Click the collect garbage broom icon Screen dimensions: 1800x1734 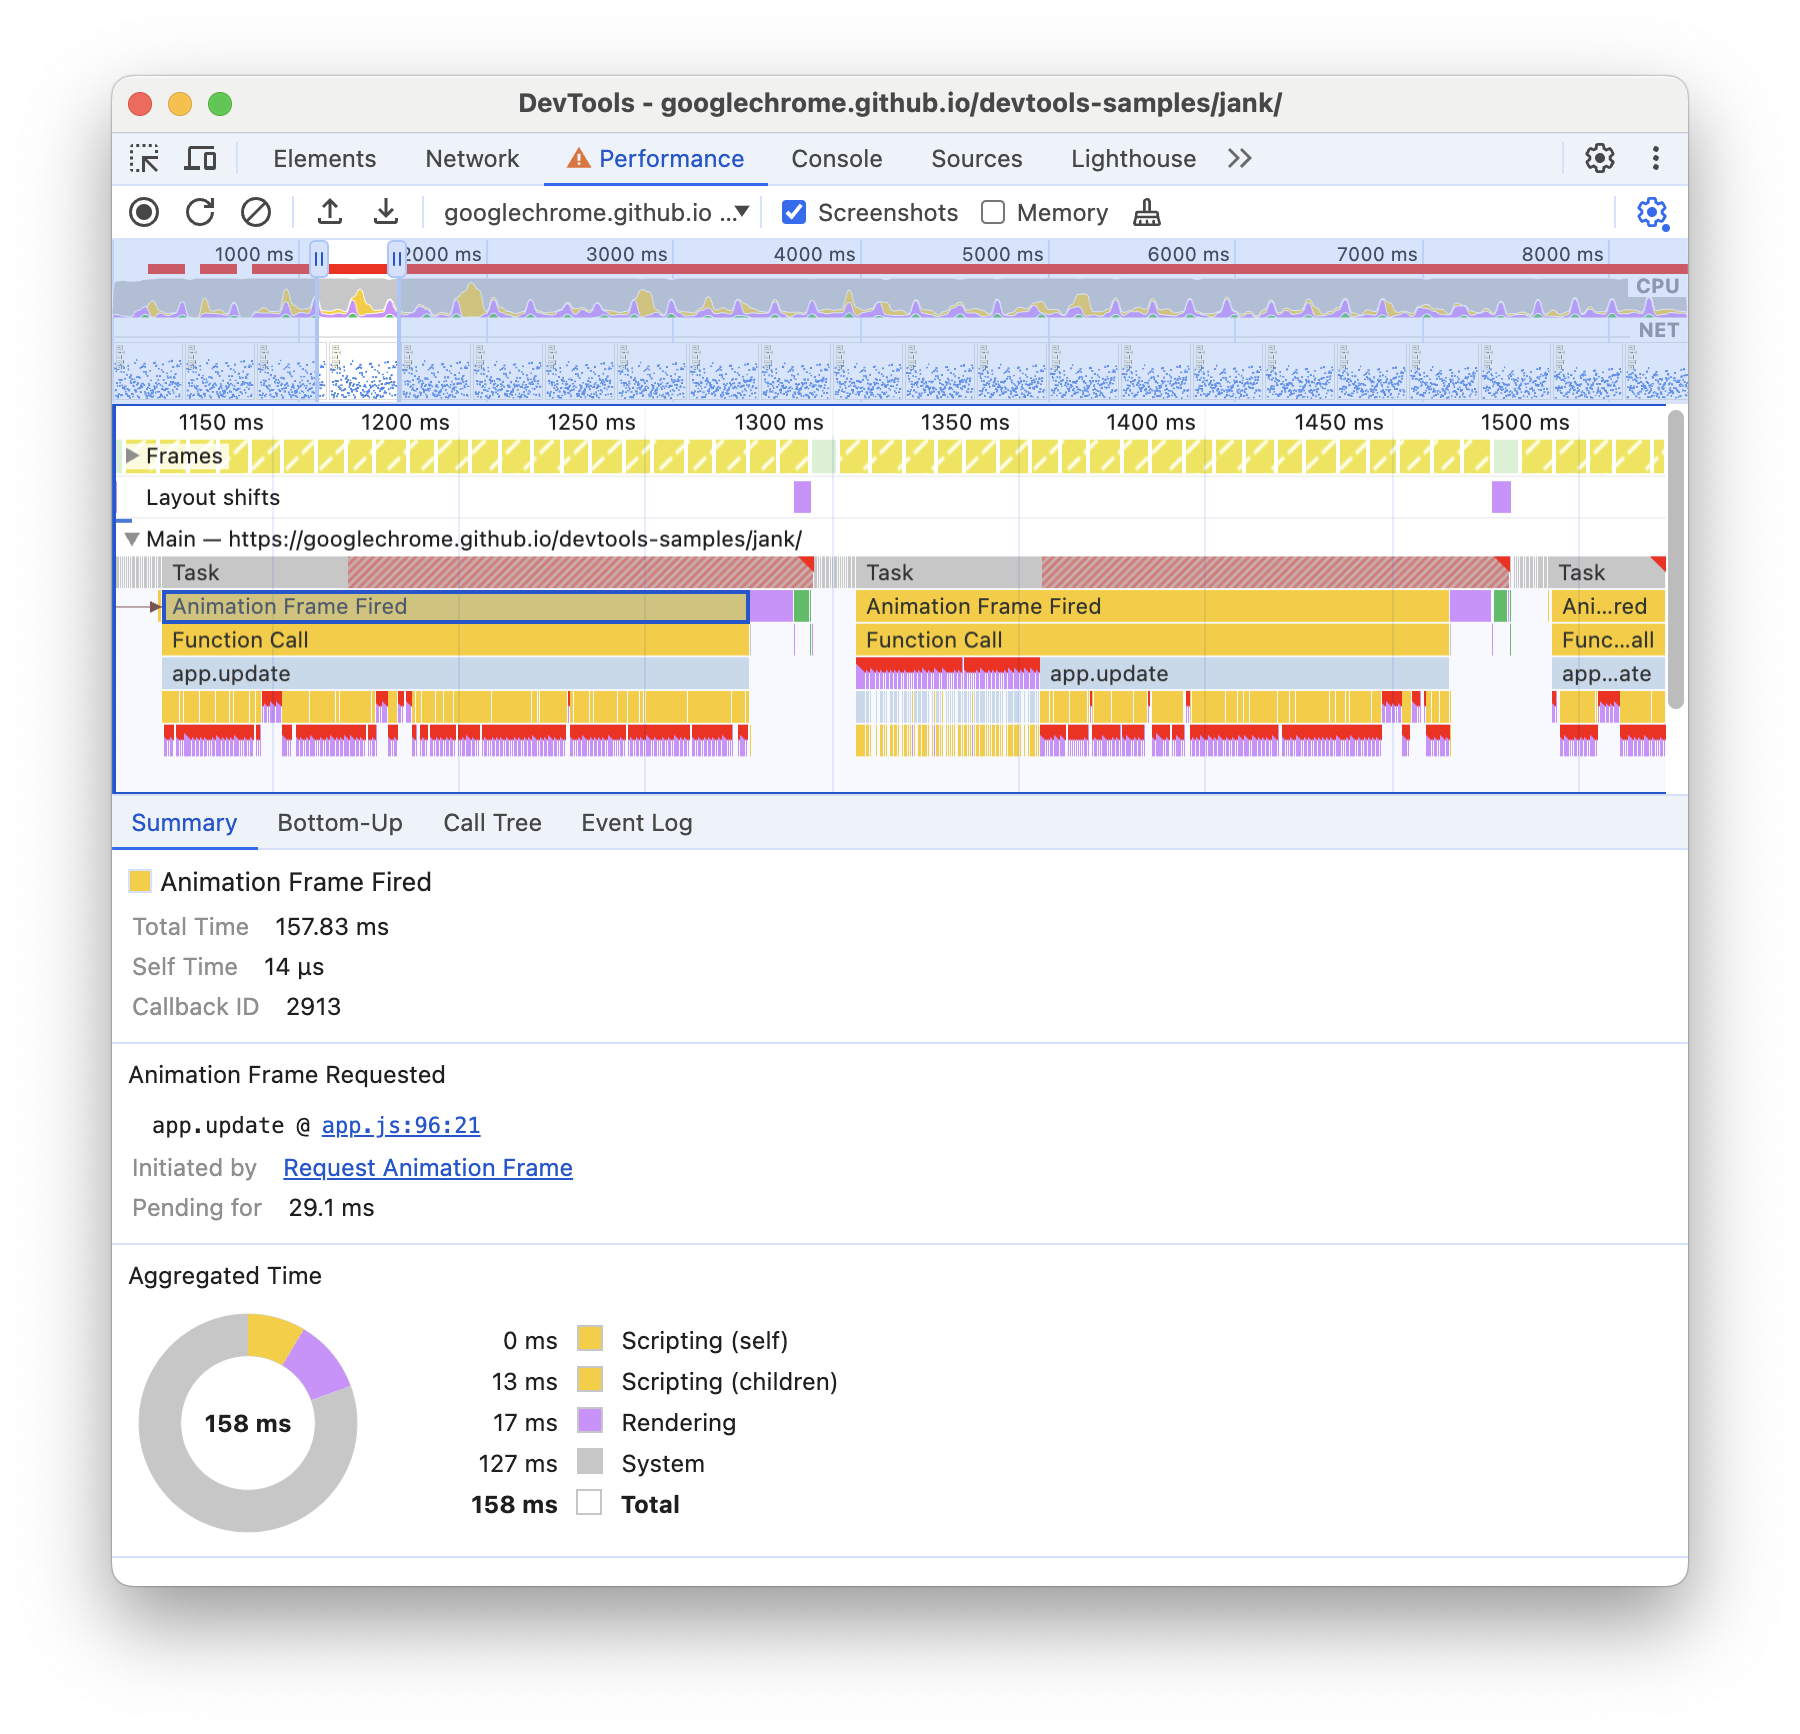pos(1147,212)
